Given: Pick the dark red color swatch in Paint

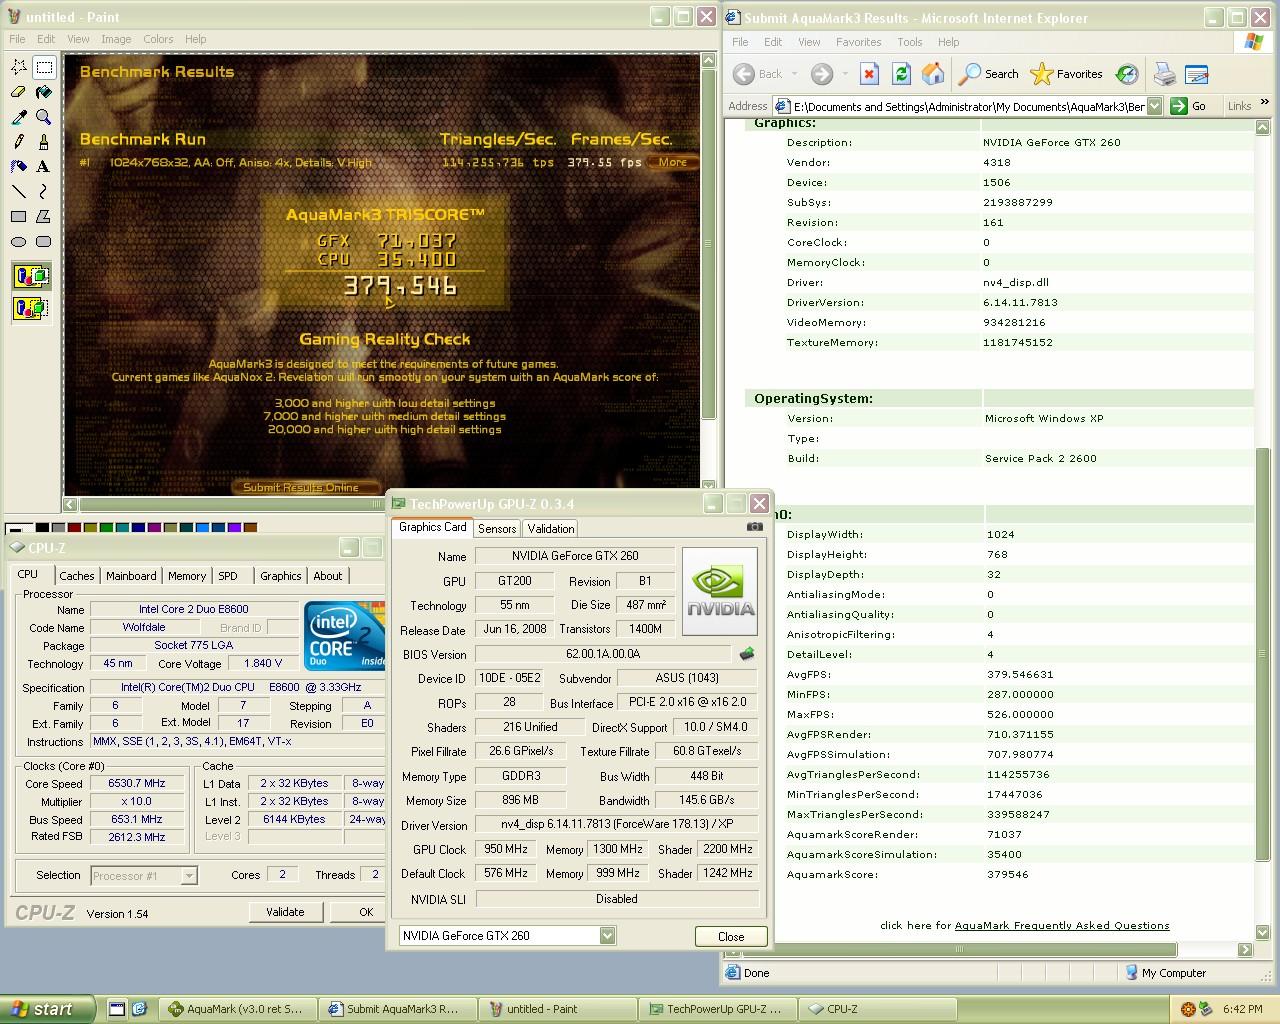Looking at the screenshot, I should tap(75, 527).
